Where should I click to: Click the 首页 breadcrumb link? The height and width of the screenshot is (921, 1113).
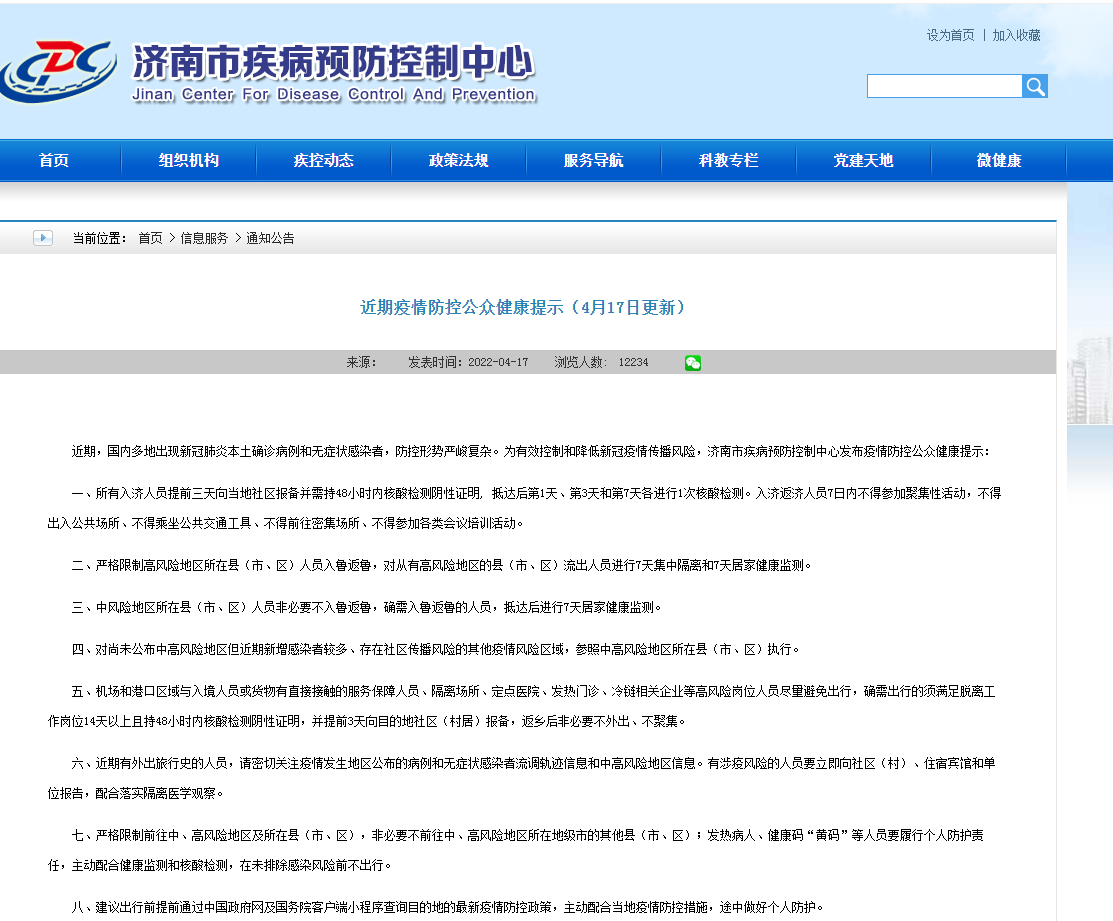click(150, 238)
